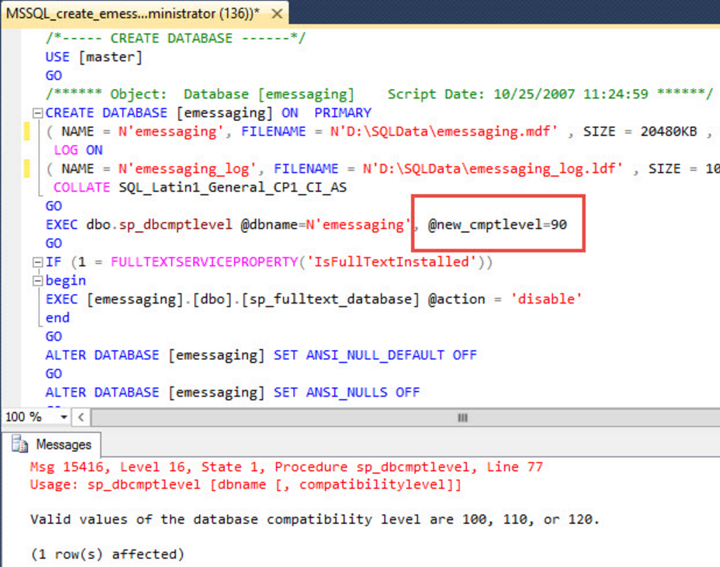Screen dimensions: 720x567
Task: Click the 'LOG ON' keyword line
Action: pyautogui.click(x=78, y=150)
